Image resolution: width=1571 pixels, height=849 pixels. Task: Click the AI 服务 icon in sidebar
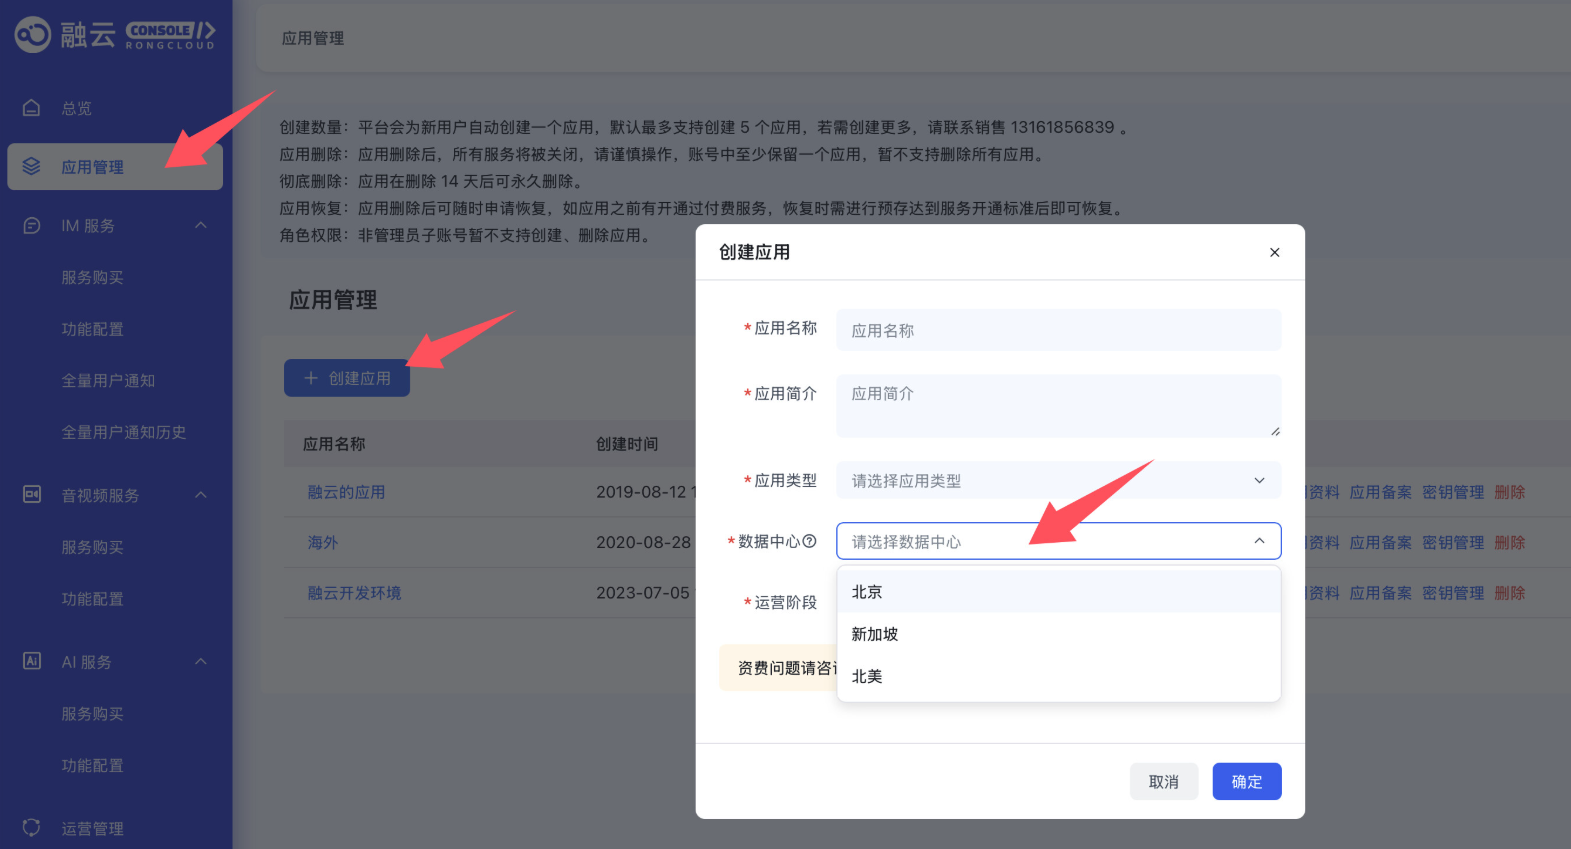point(32,662)
